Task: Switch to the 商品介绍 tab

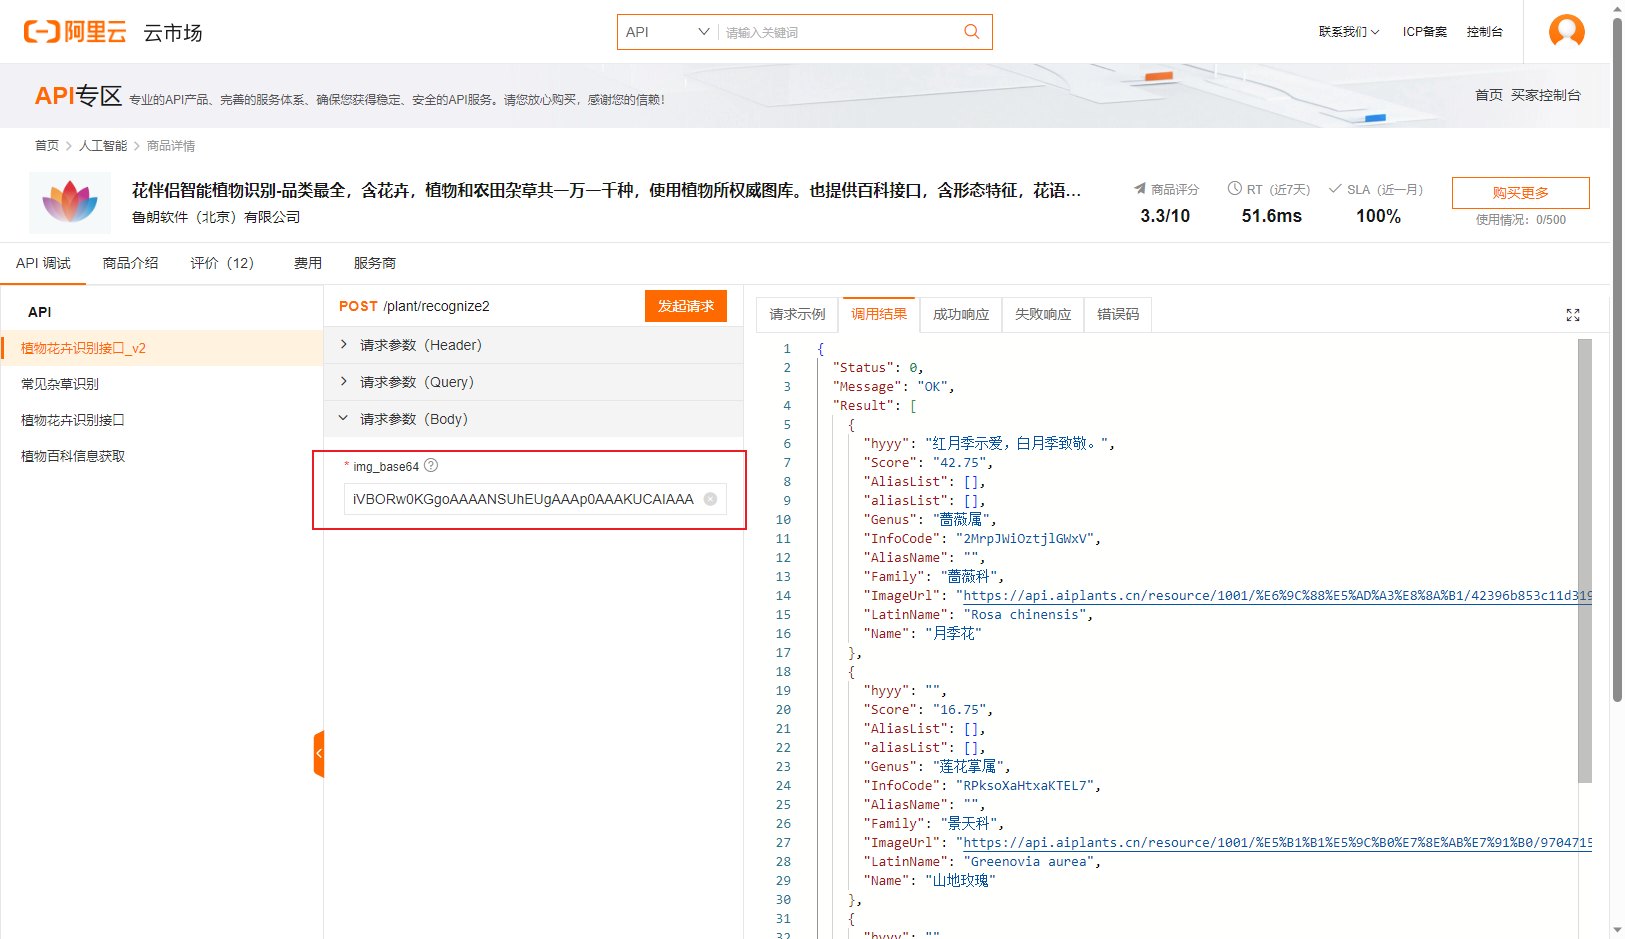Action: [x=130, y=263]
